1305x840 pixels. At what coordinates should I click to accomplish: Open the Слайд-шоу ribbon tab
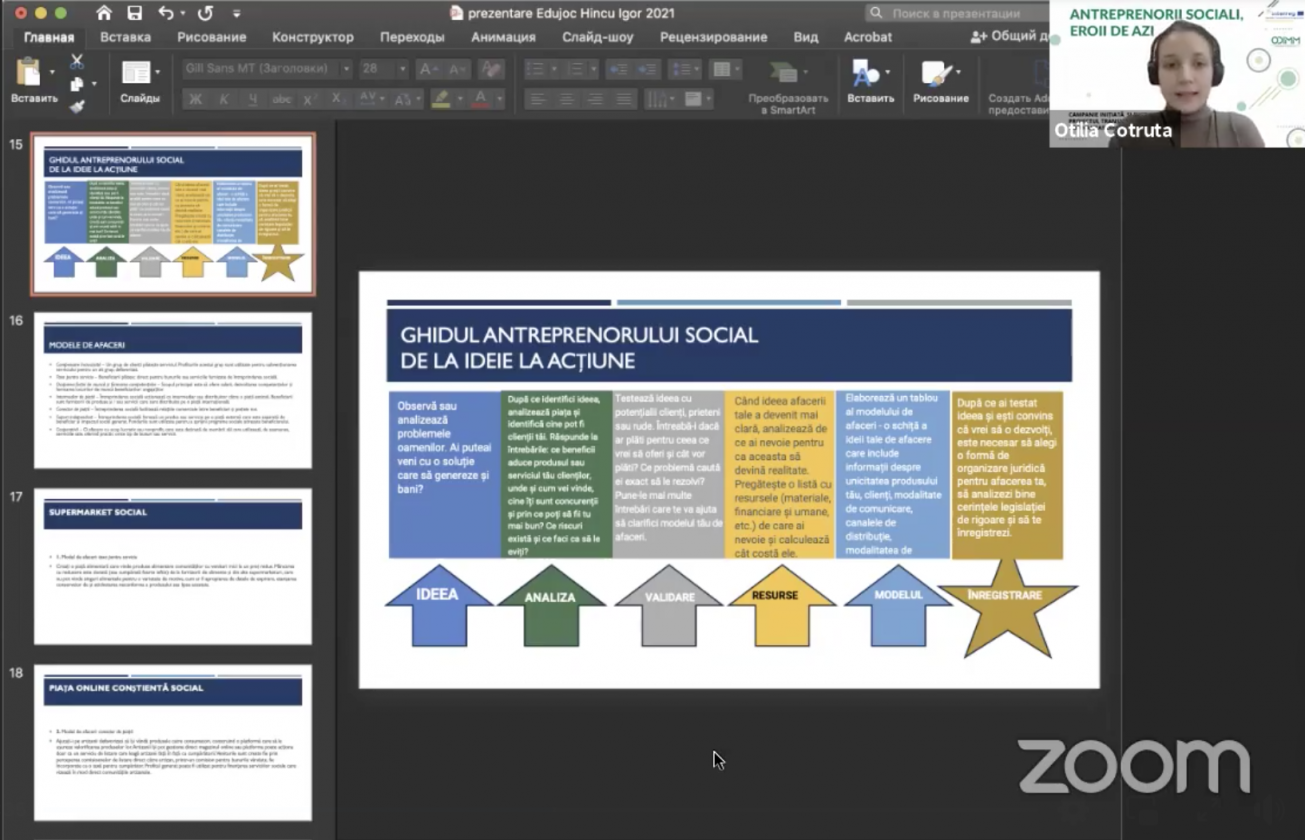point(597,37)
